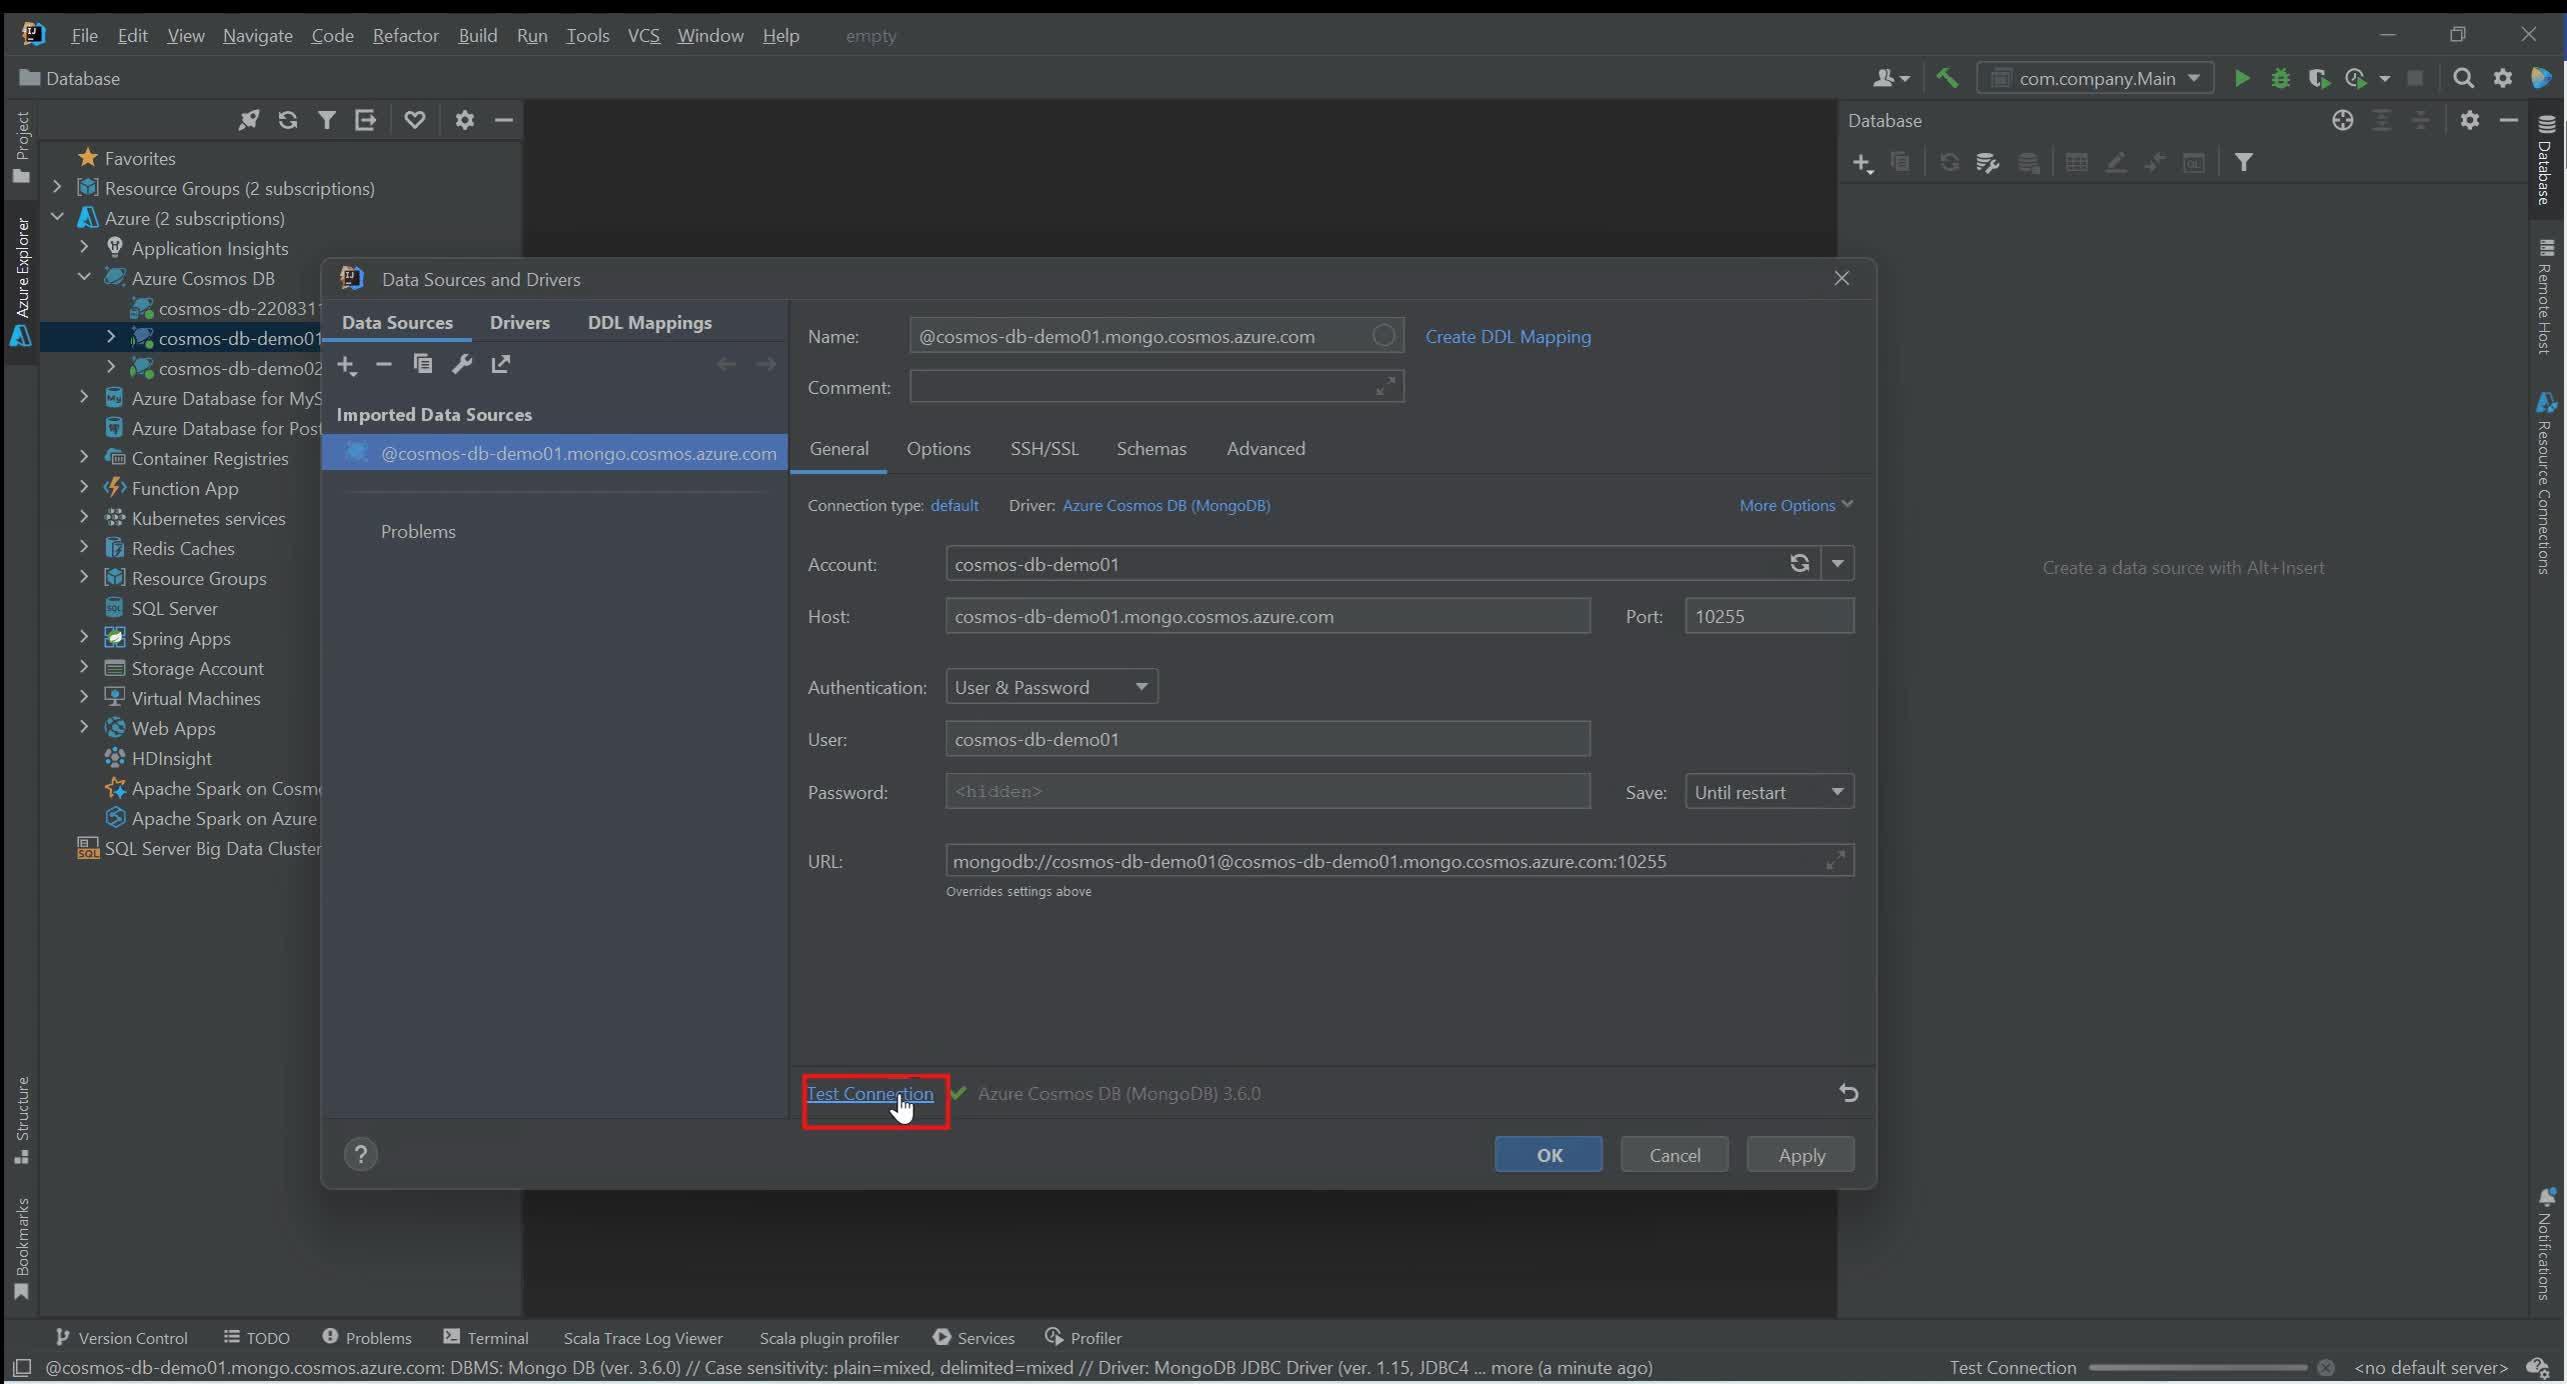
Task: Expand the Function App tree node
Action: coord(84,488)
